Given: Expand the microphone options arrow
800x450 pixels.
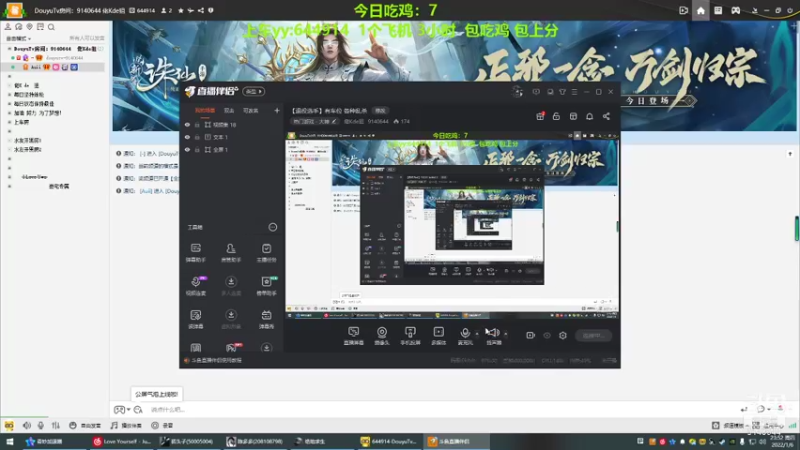Looking at the screenshot, I should click(477, 334).
